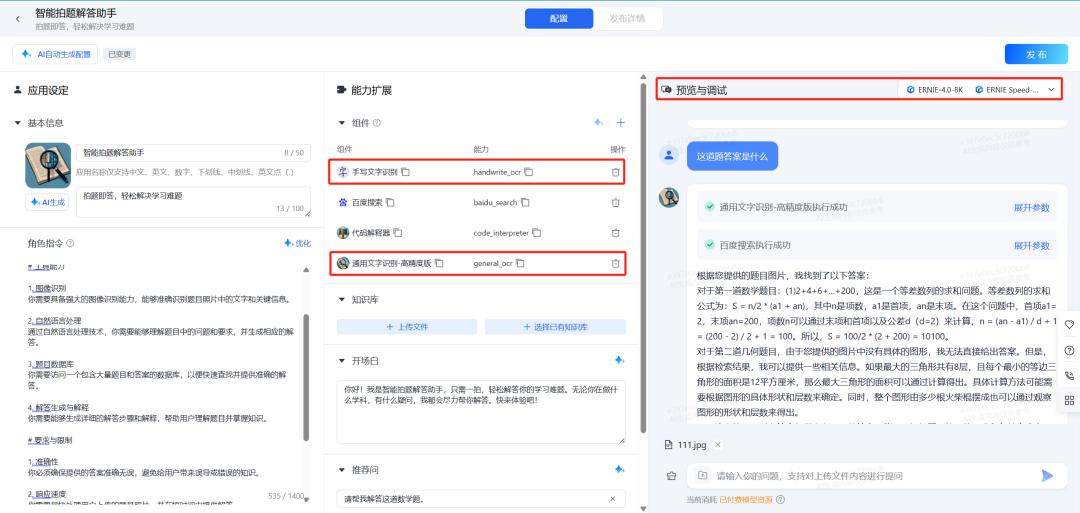Click the 发布 button
Image resolution: width=1080 pixels, height=513 pixels.
(x=1036, y=54)
